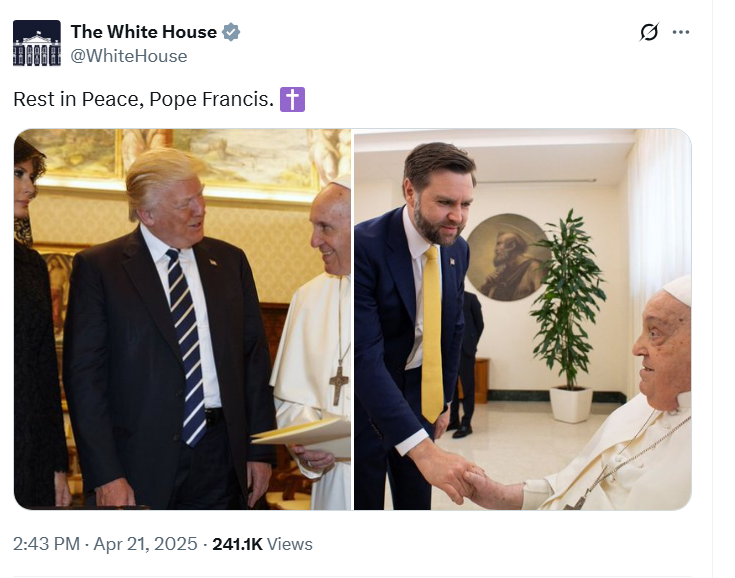
Task: Click the text Rest in Peace, Pope Francis
Action: click(143, 100)
